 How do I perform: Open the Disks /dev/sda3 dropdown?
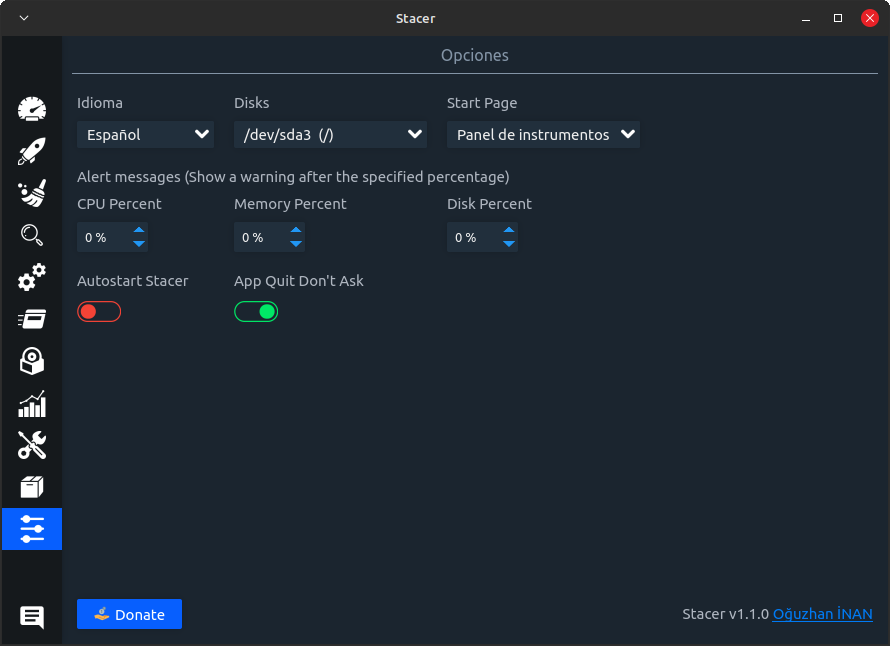(x=330, y=135)
